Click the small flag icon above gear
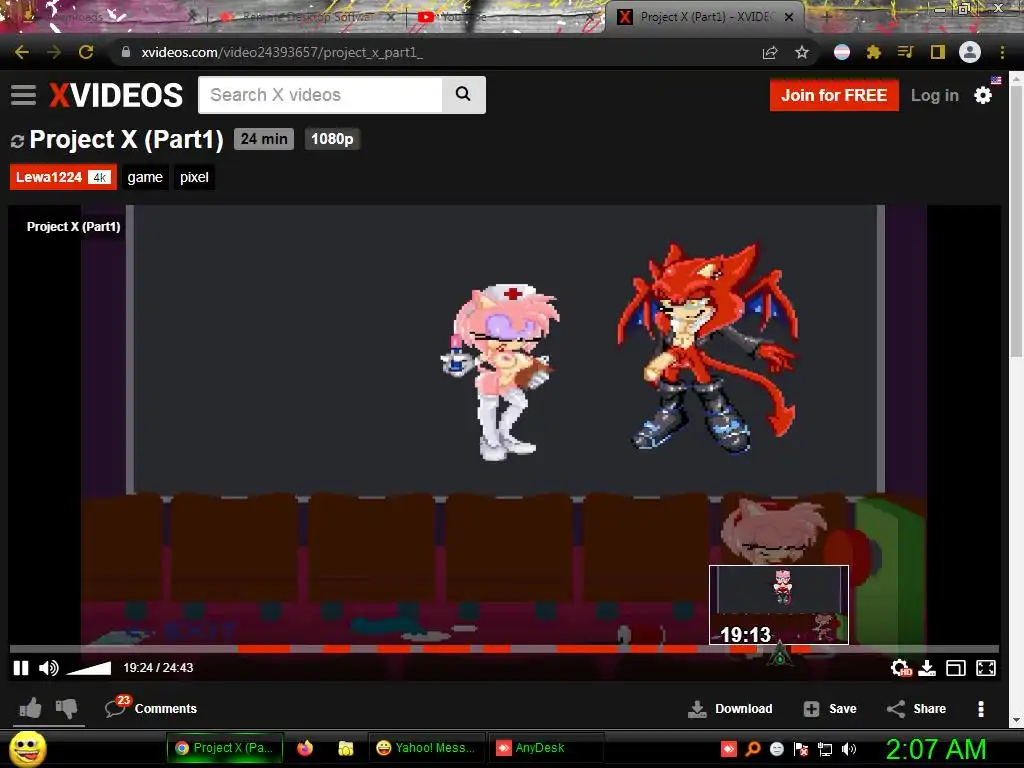1024x768 pixels. [x=996, y=80]
